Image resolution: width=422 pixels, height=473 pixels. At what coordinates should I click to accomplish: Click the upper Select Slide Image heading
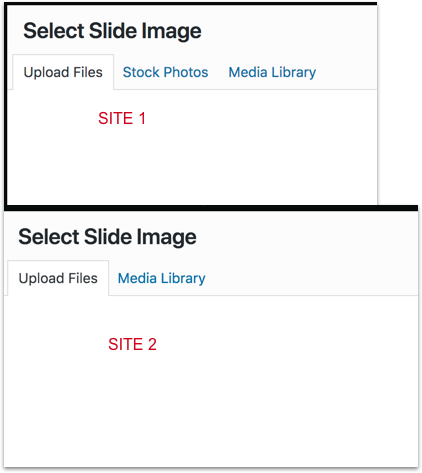pos(112,31)
